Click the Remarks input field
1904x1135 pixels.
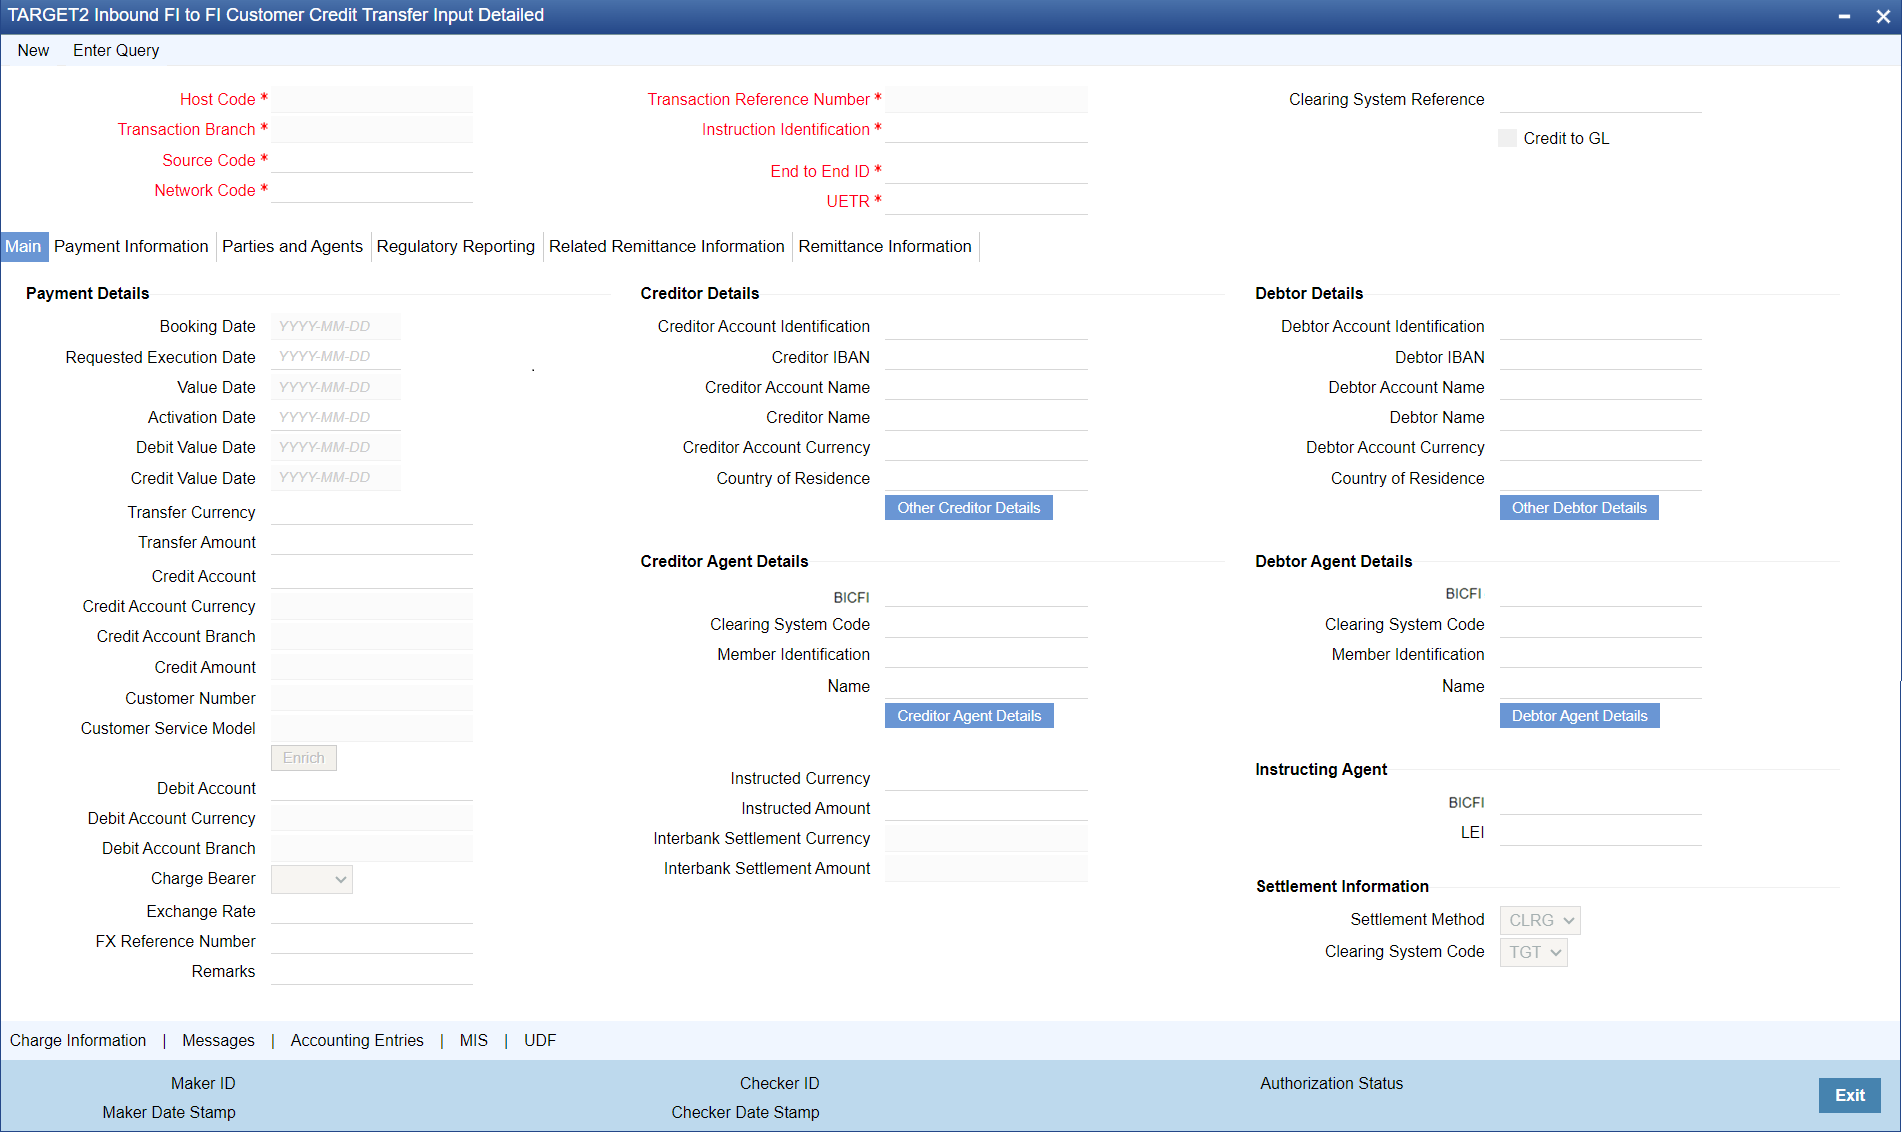(372, 972)
